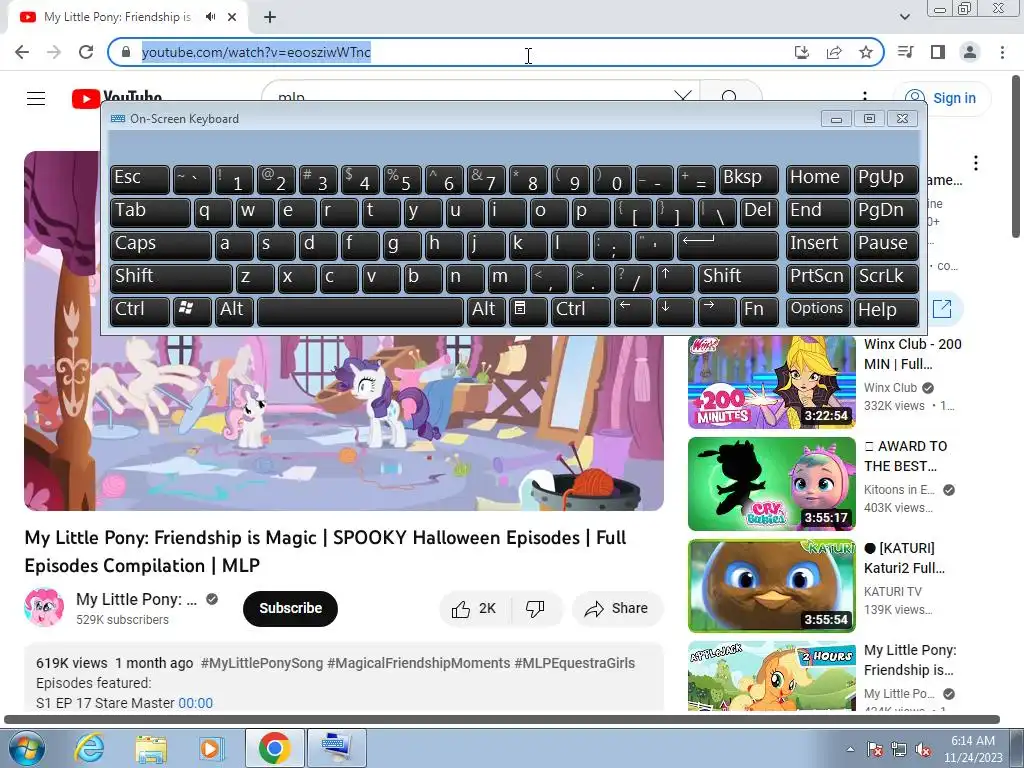Open the tab search chevron
This screenshot has width=1024, height=768.
[x=904, y=17]
